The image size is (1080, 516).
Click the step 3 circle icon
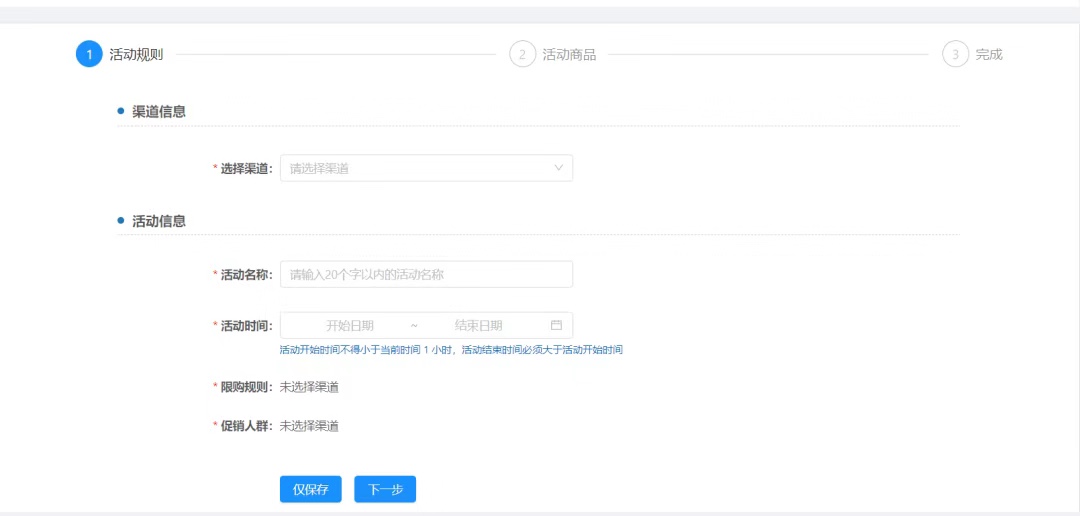pos(955,54)
